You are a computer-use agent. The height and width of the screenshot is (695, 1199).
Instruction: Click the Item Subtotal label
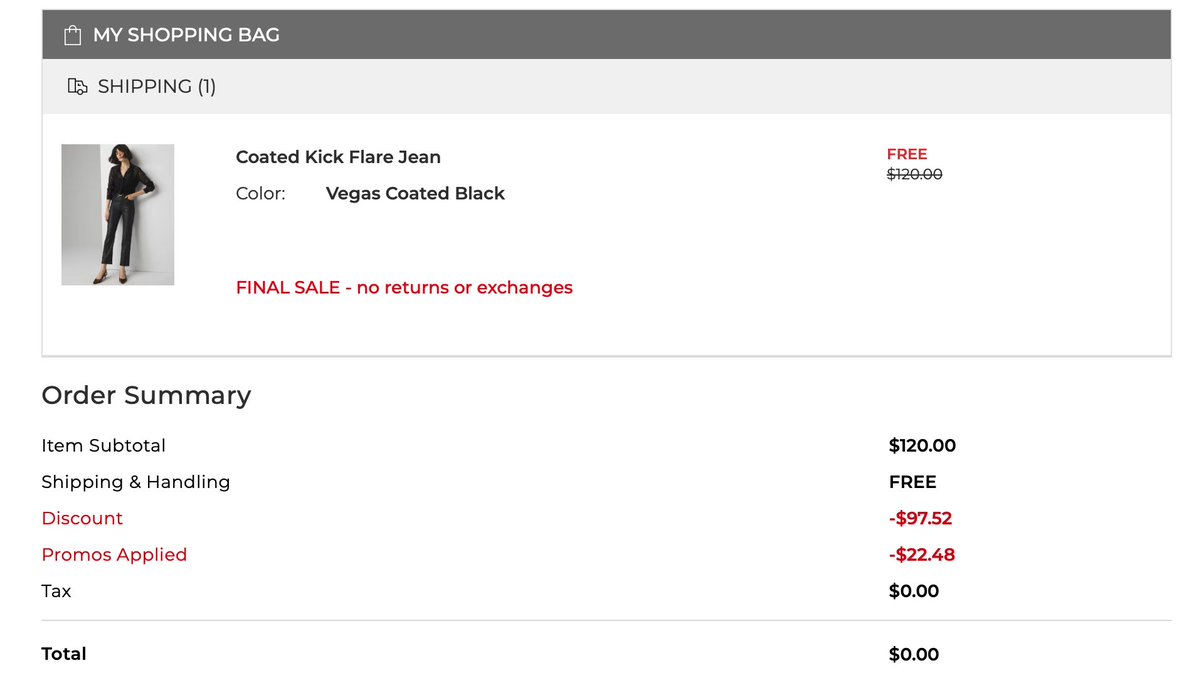click(x=104, y=446)
